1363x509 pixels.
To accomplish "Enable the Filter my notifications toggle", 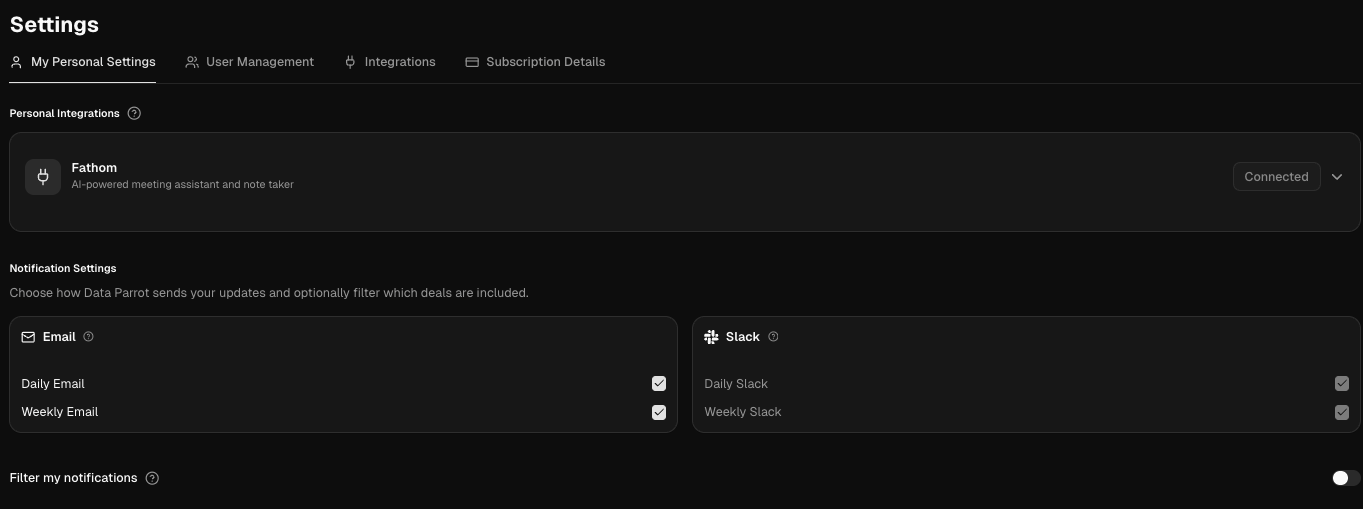I will 1346,478.
